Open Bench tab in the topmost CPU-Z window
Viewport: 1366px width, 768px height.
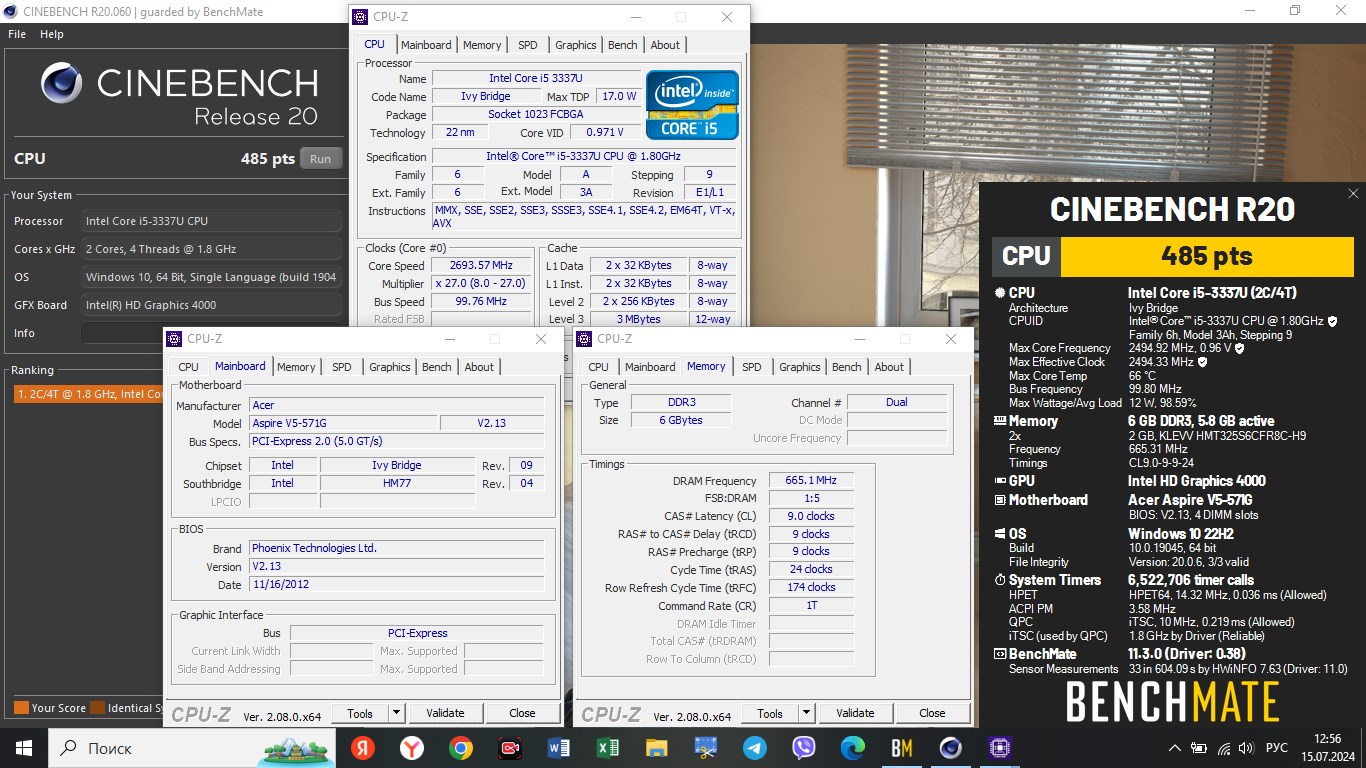[623, 45]
